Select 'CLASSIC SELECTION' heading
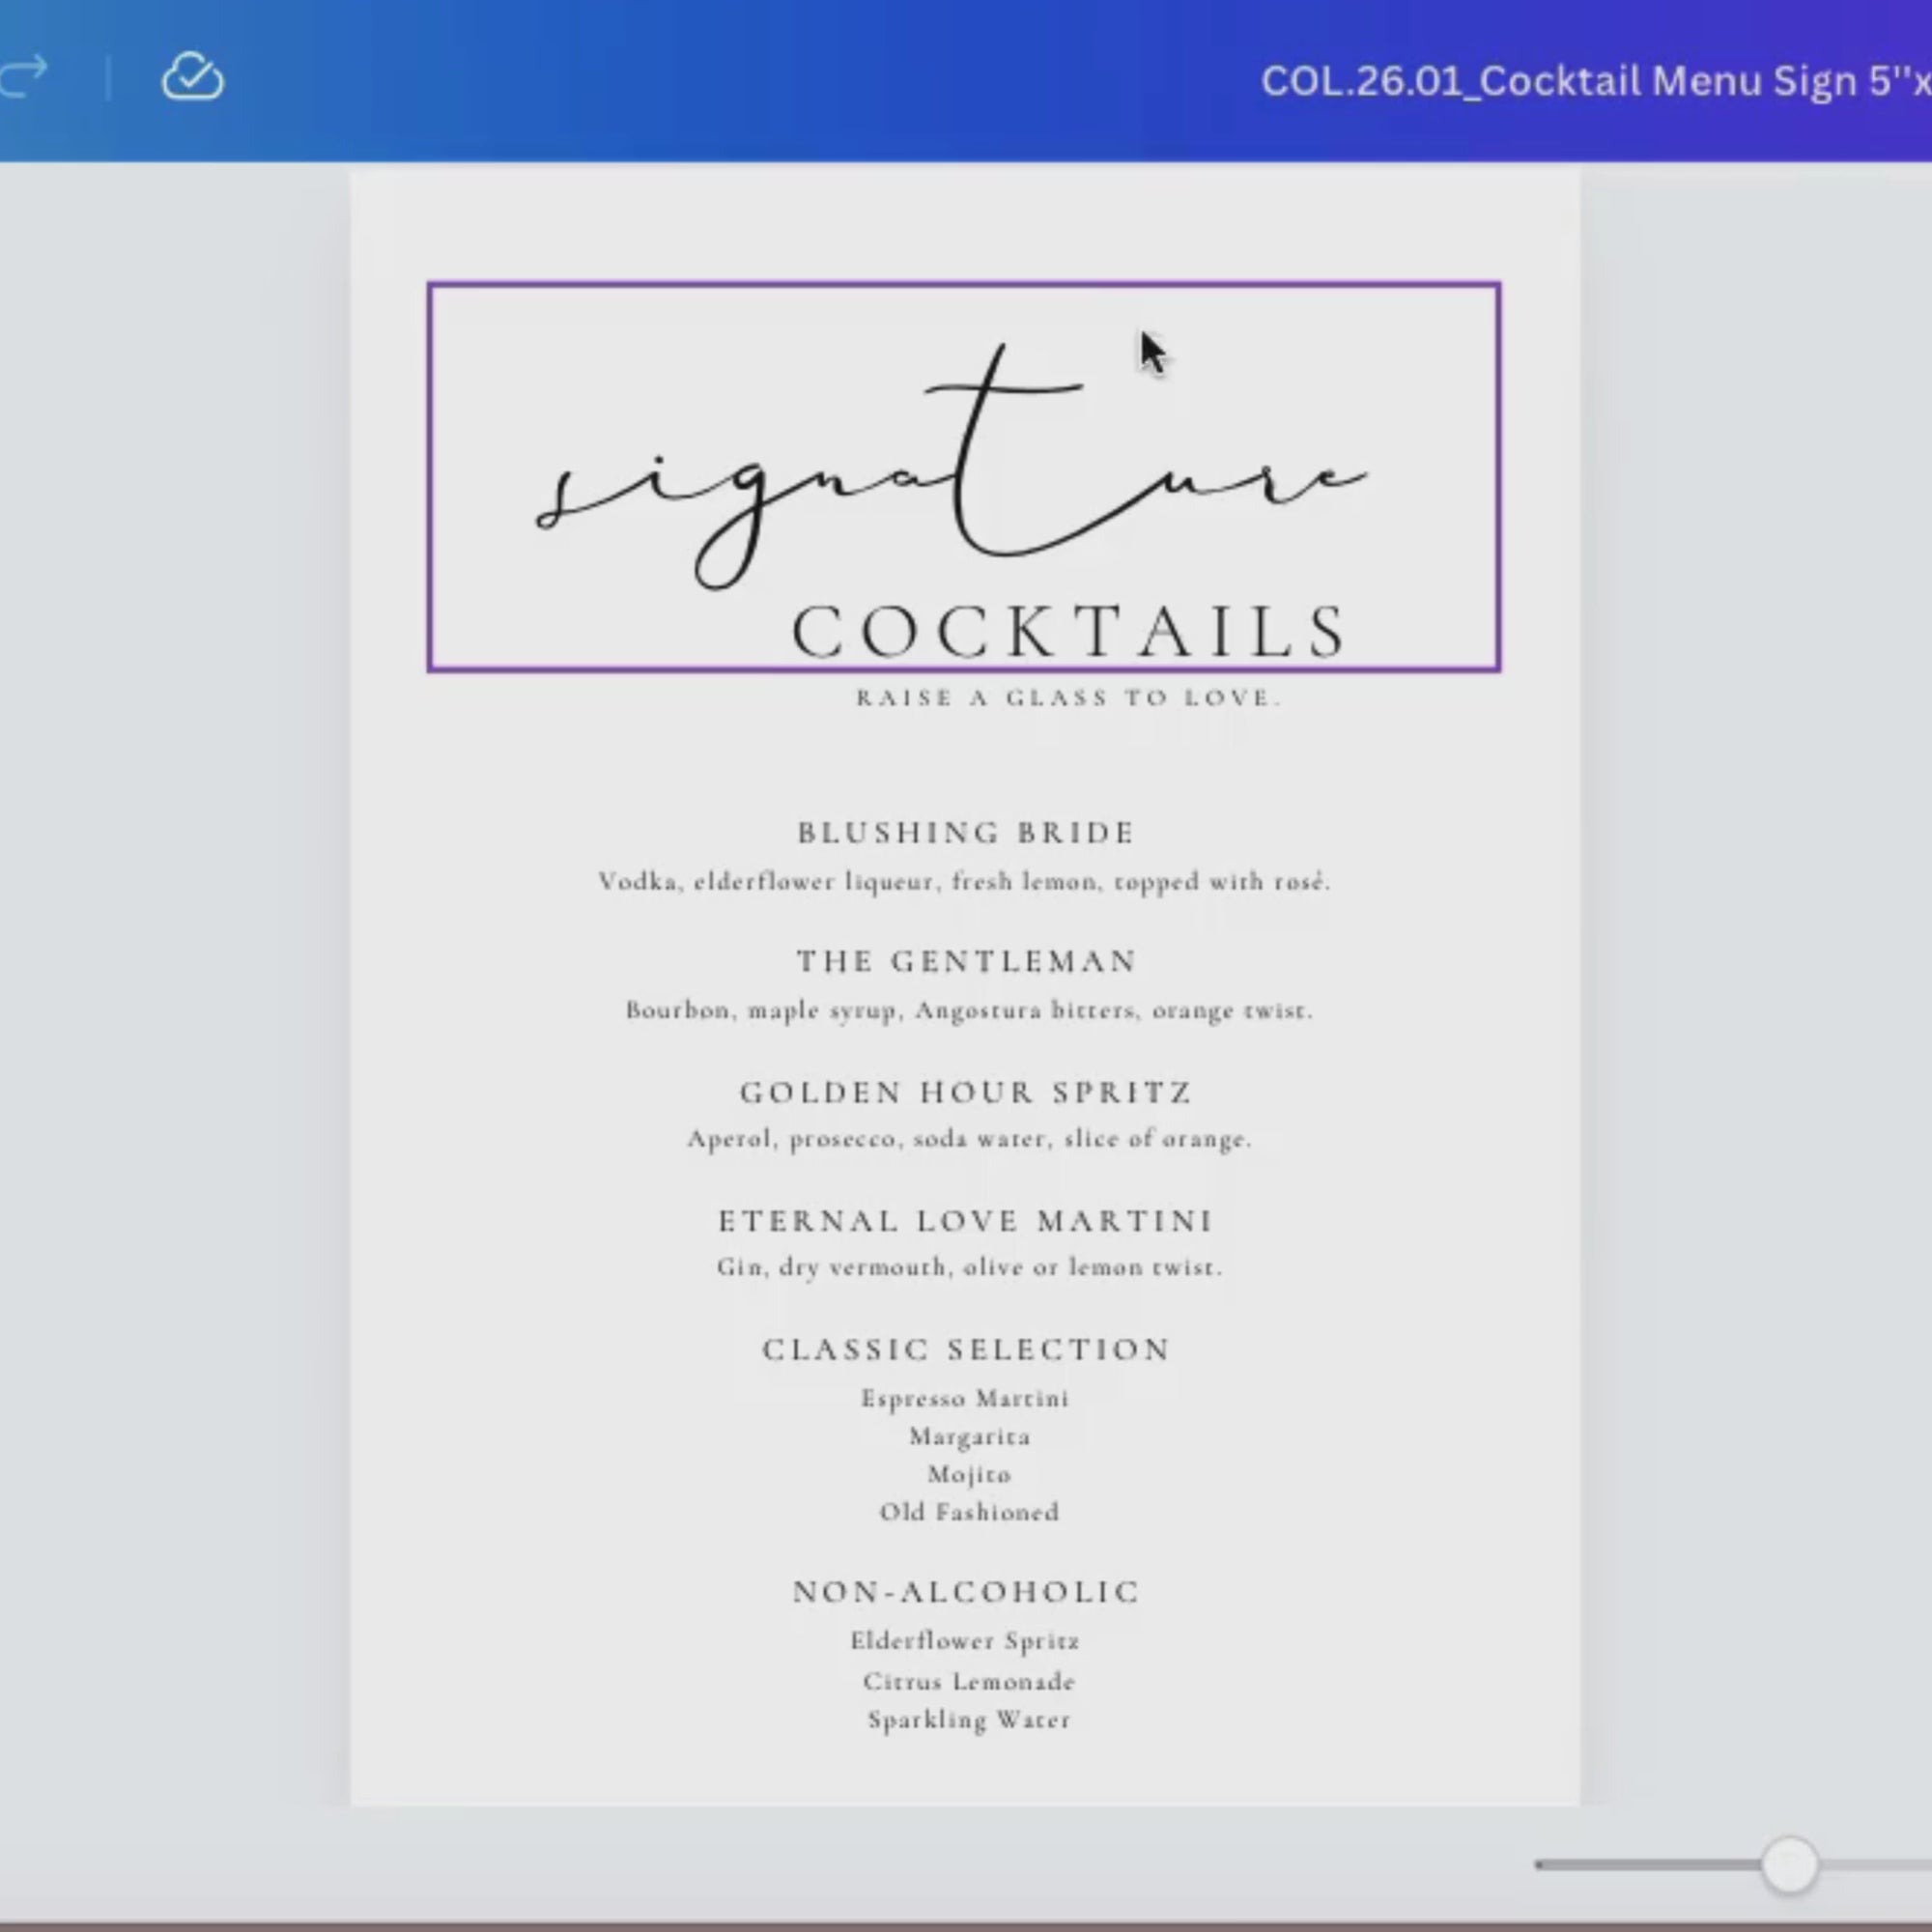1932x1932 pixels. [x=966, y=1350]
